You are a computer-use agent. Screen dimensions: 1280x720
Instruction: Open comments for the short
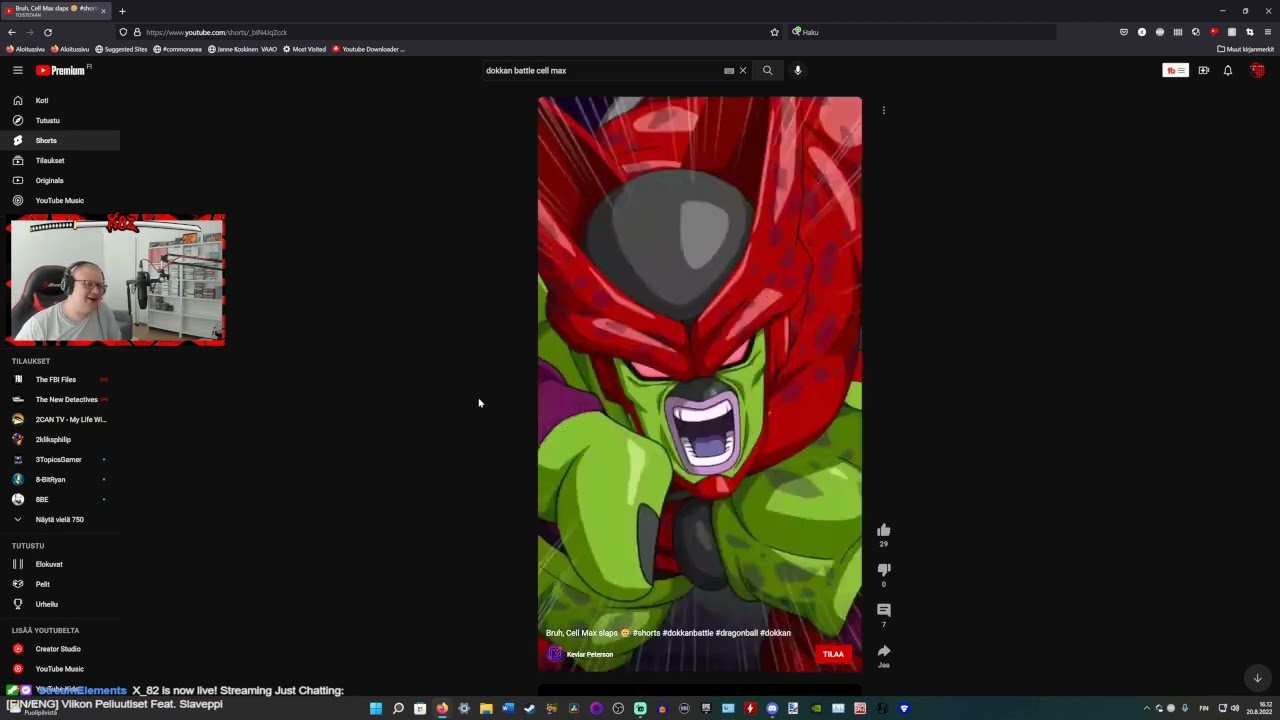pos(884,610)
